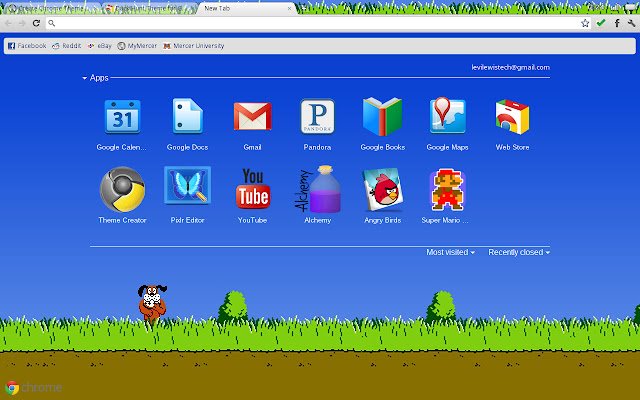Launch the Angry Birds app
The width and height of the screenshot is (640, 400).
point(382,189)
